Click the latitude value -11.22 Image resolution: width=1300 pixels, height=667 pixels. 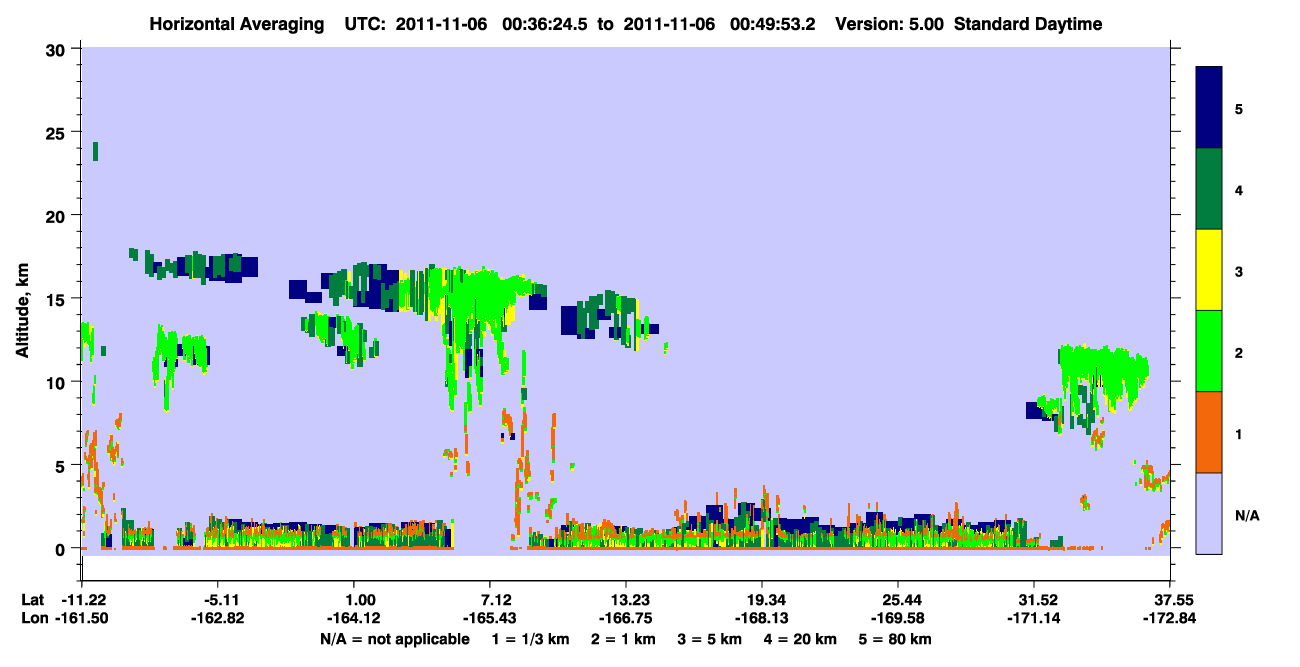tap(83, 600)
